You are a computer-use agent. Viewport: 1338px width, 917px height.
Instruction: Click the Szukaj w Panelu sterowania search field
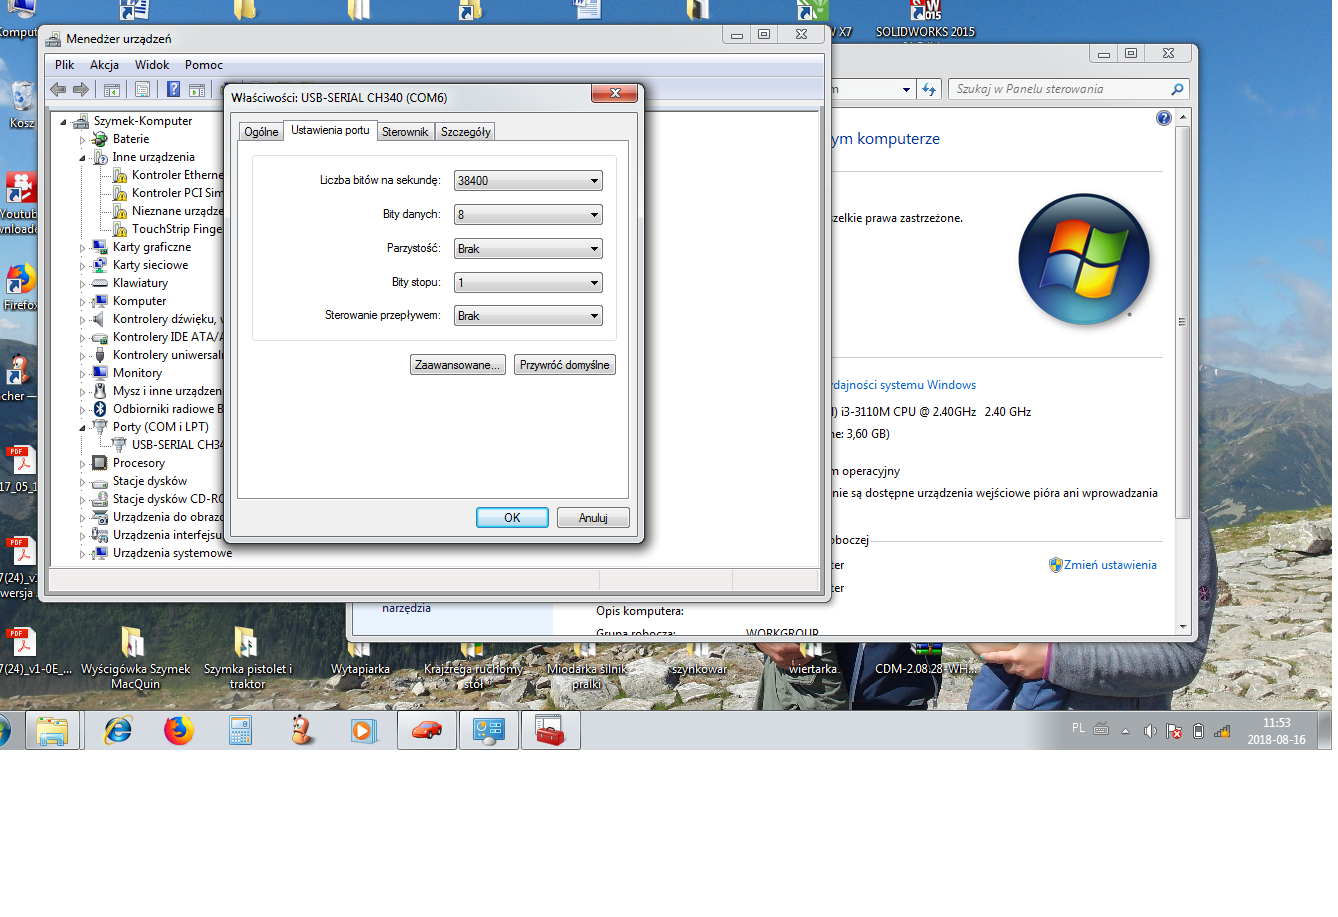(x=1068, y=89)
